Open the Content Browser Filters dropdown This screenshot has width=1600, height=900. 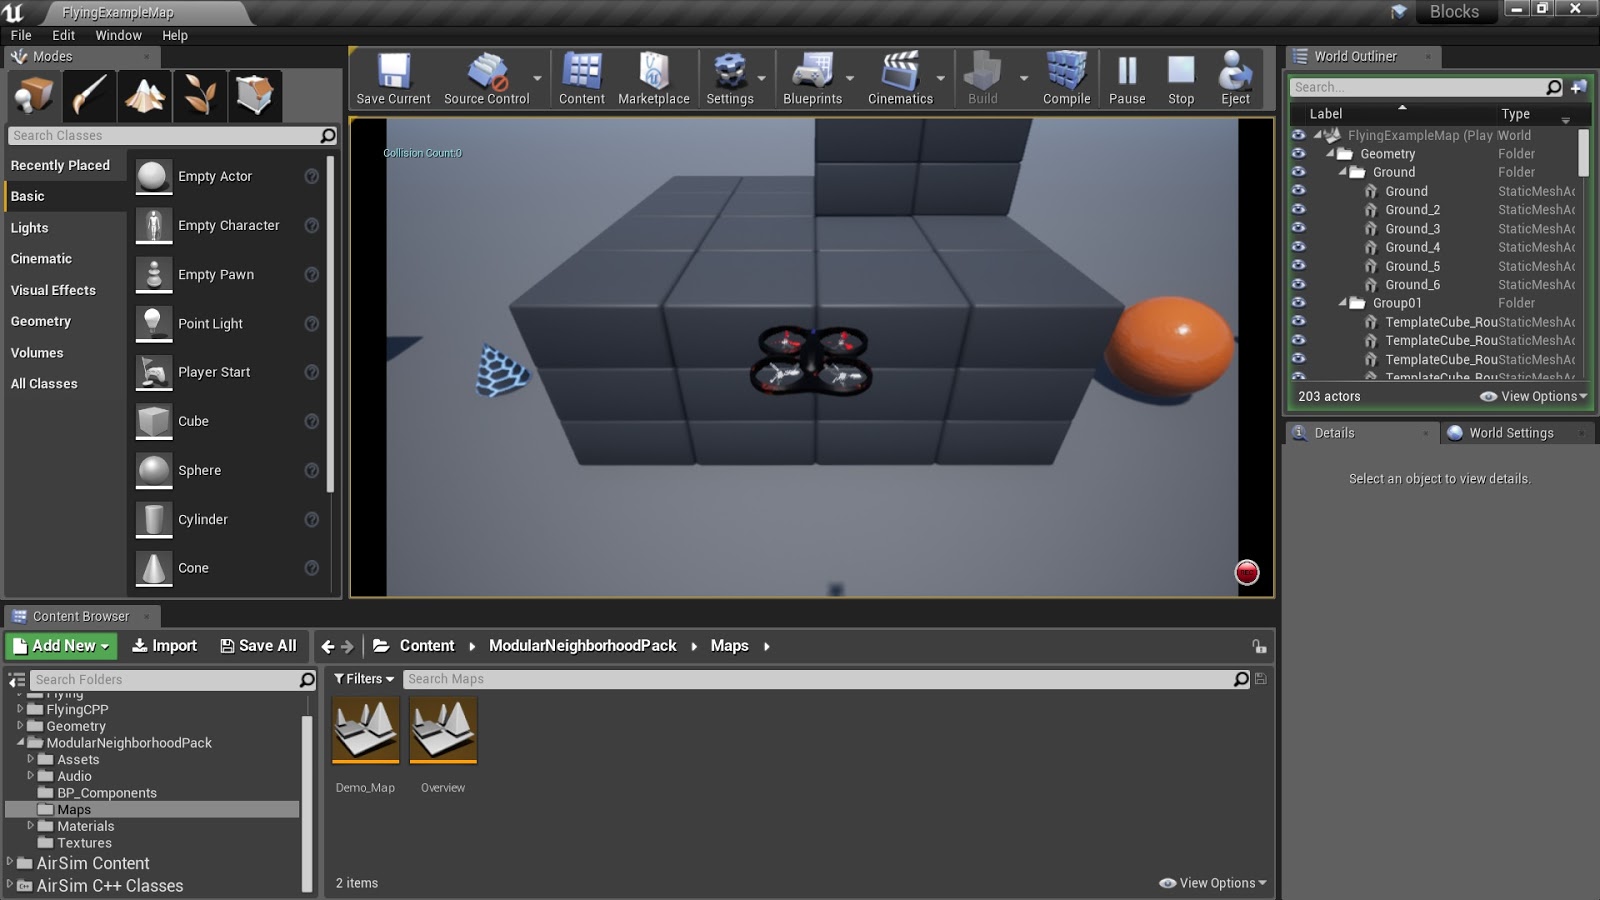tap(364, 679)
